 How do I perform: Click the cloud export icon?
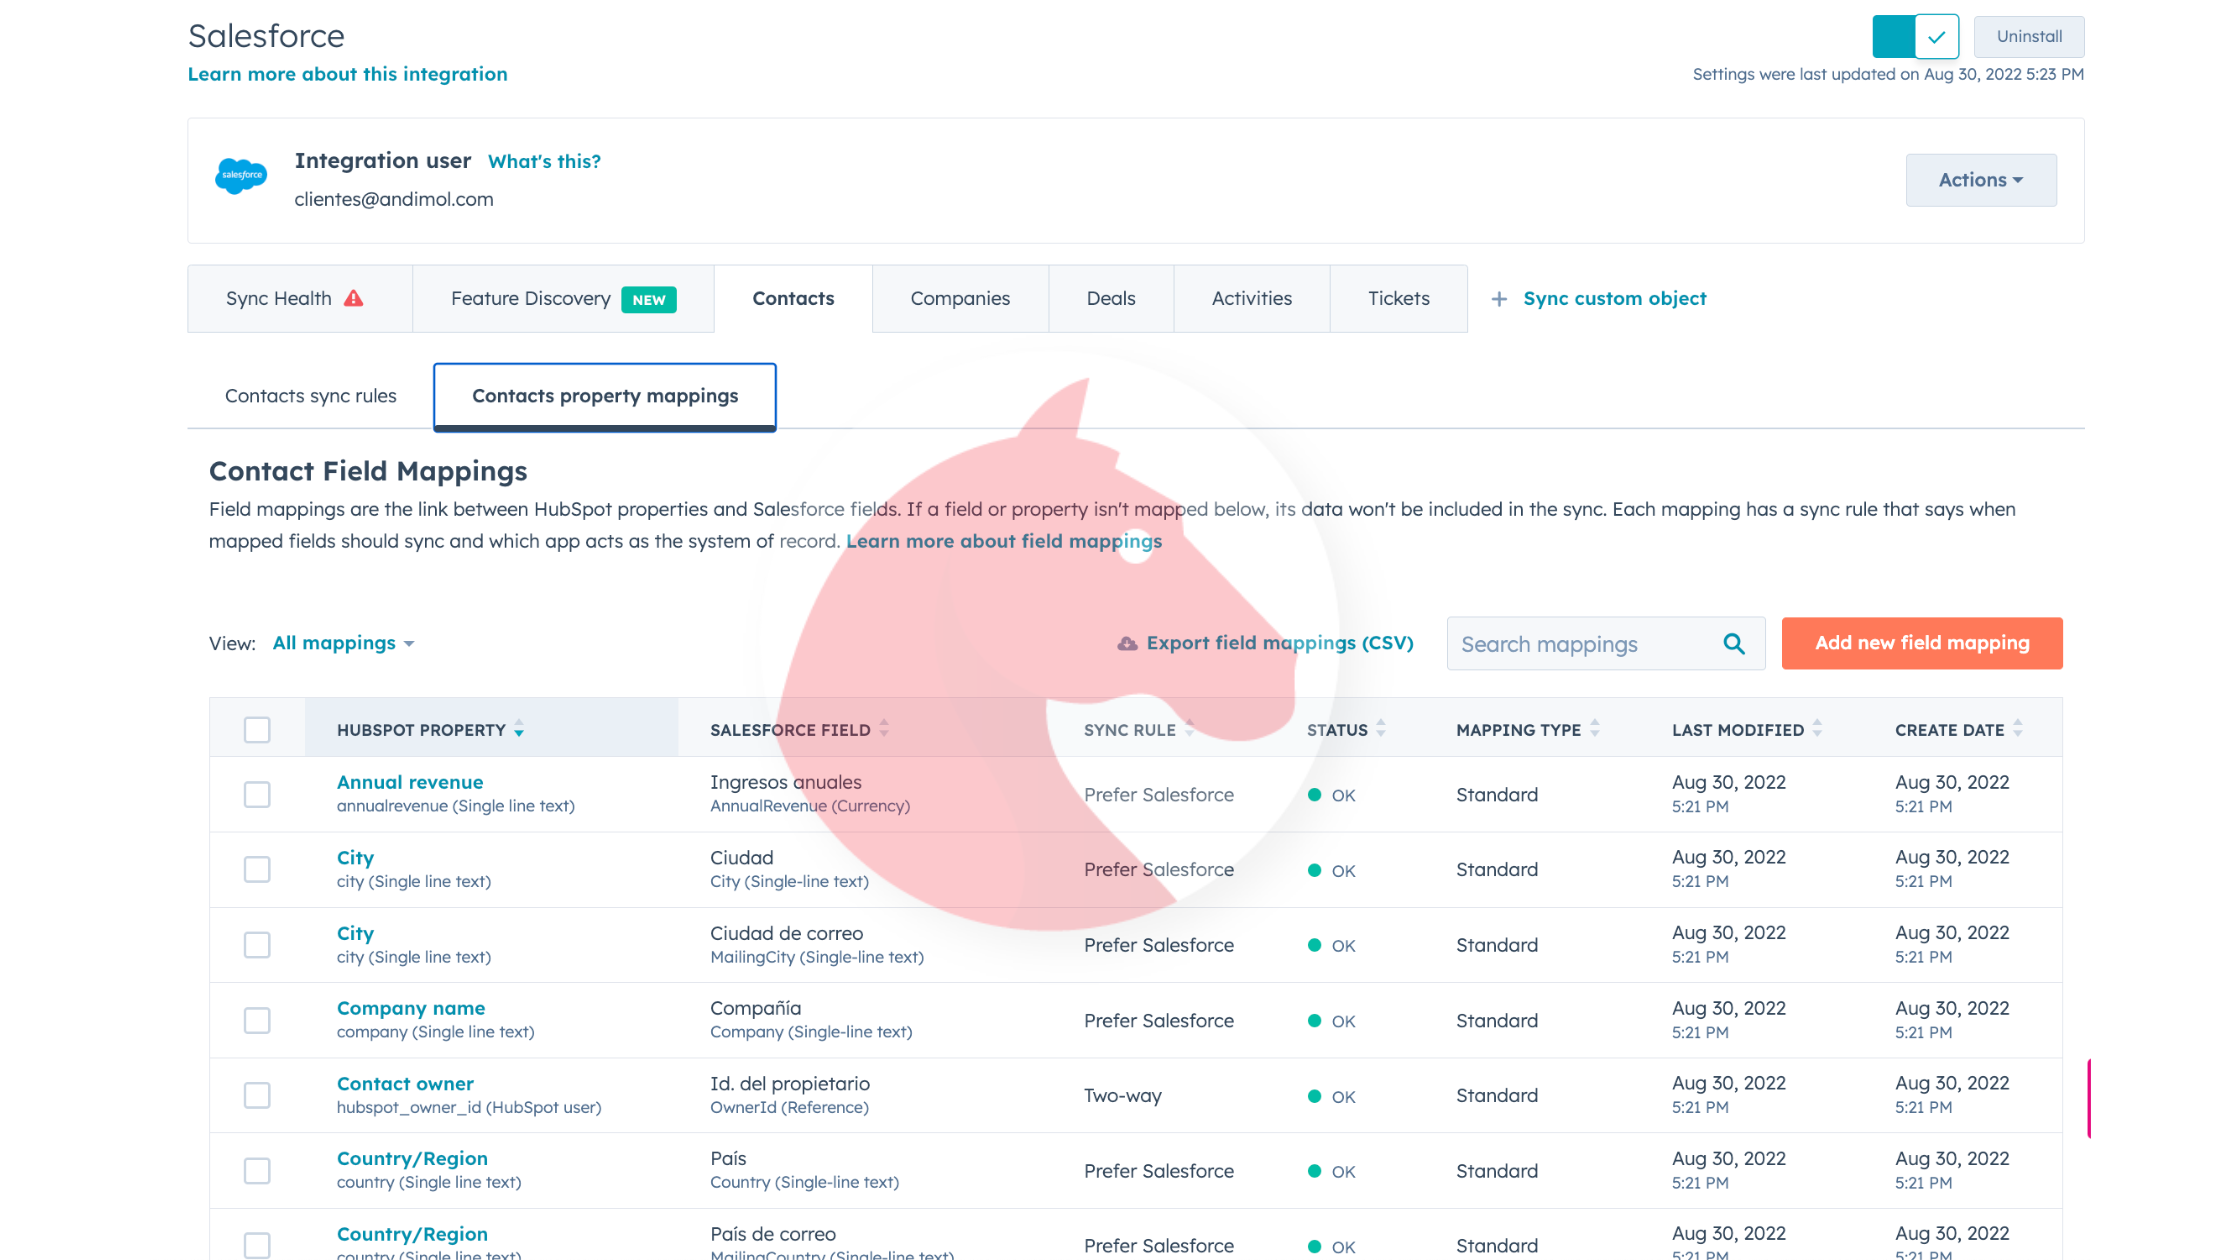pos(1127,643)
